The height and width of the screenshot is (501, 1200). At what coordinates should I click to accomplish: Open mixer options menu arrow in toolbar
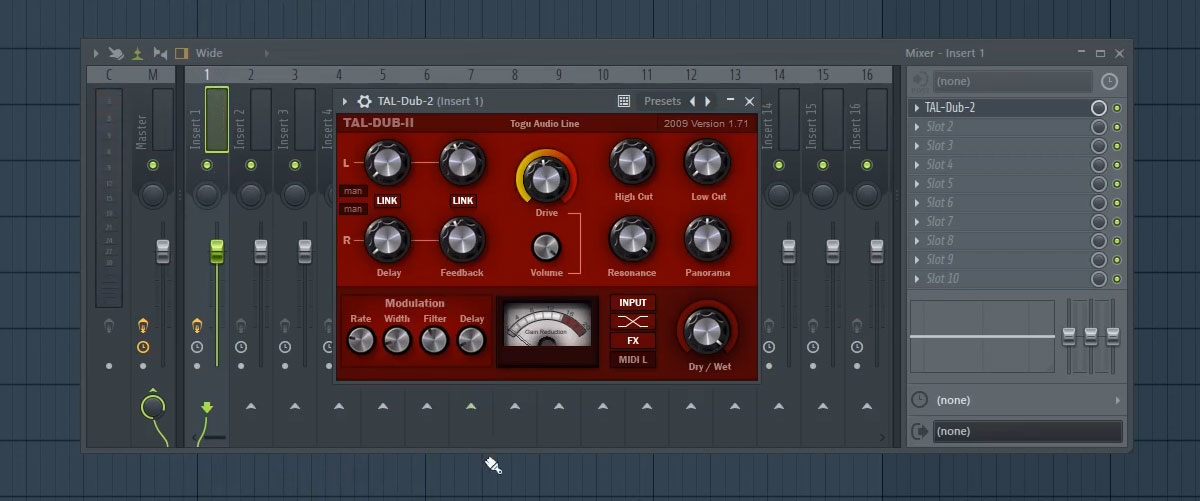tap(96, 53)
